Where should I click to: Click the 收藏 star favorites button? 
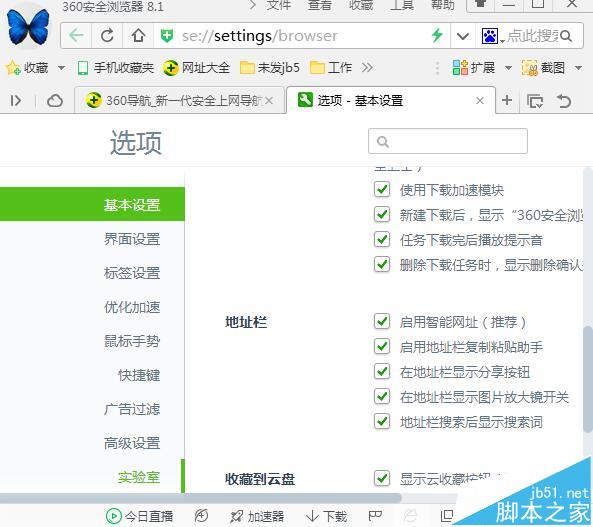(x=26, y=68)
